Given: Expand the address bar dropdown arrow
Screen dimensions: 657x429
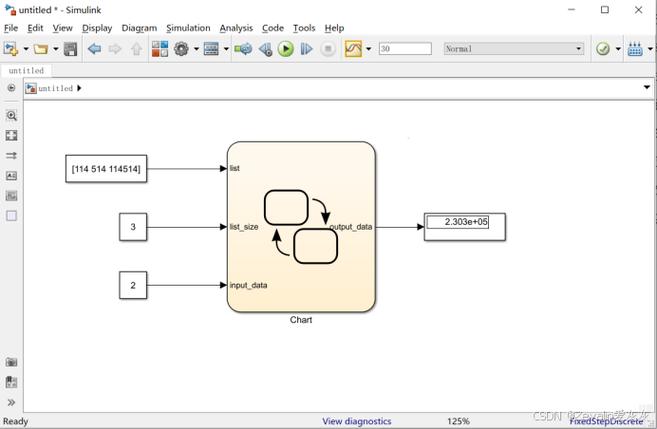Looking at the screenshot, I should tap(646, 88).
